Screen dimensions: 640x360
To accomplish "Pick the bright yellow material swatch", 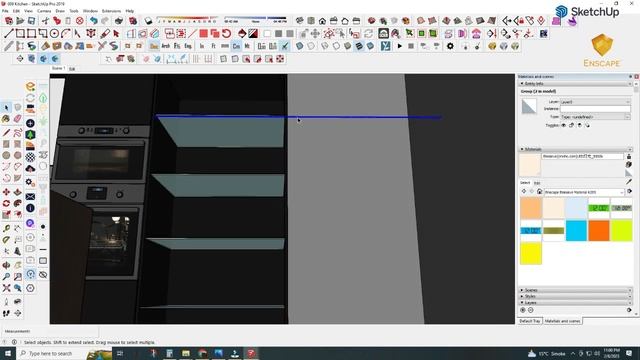I will [x=531, y=253].
